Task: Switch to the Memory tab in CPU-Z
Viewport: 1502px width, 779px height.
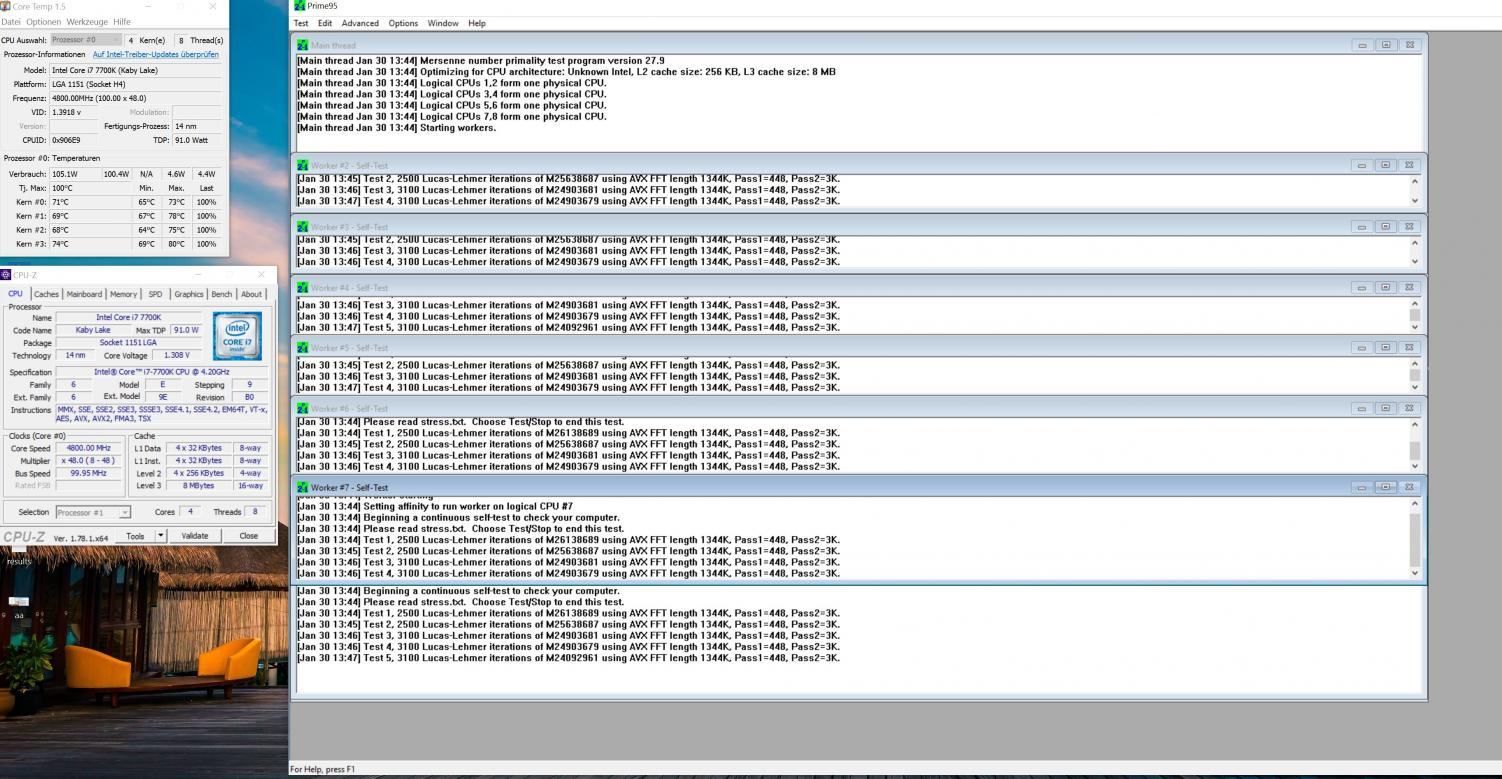Action: 123,294
